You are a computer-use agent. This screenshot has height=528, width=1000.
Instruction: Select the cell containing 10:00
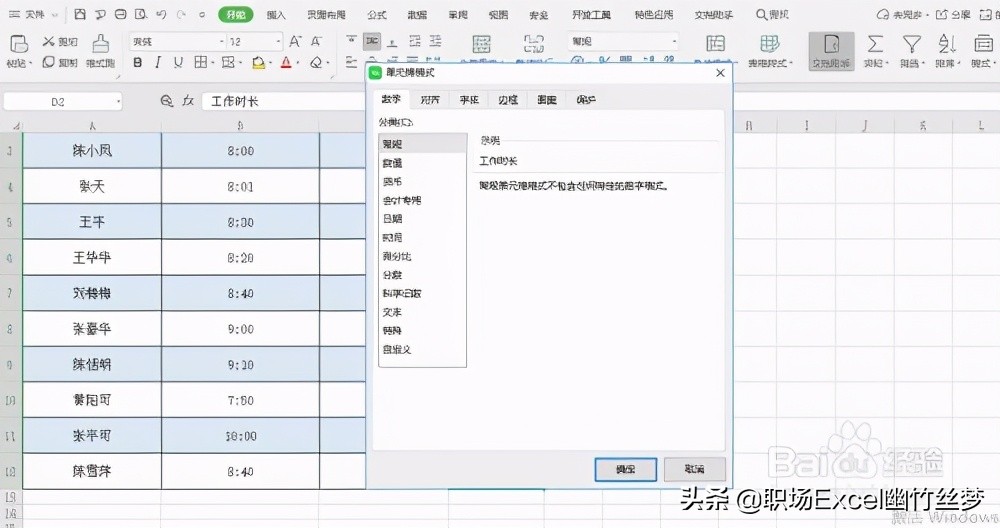pyautogui.click(x=240, y=436)
